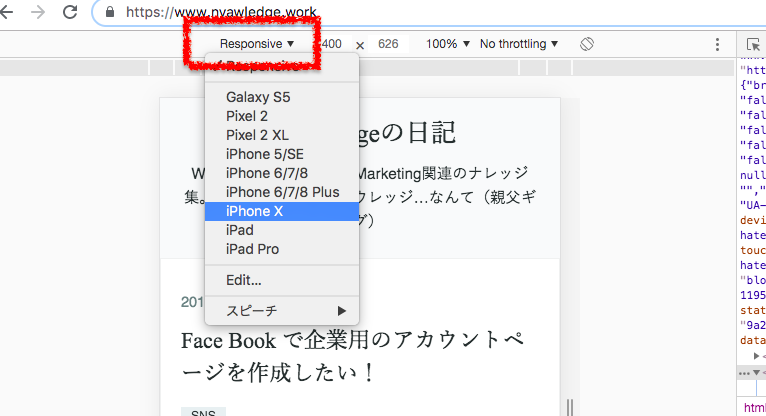The width and height of the screenshot is (766, 416).
Task: Click the viewport height field 626
Action: (388, 44)
